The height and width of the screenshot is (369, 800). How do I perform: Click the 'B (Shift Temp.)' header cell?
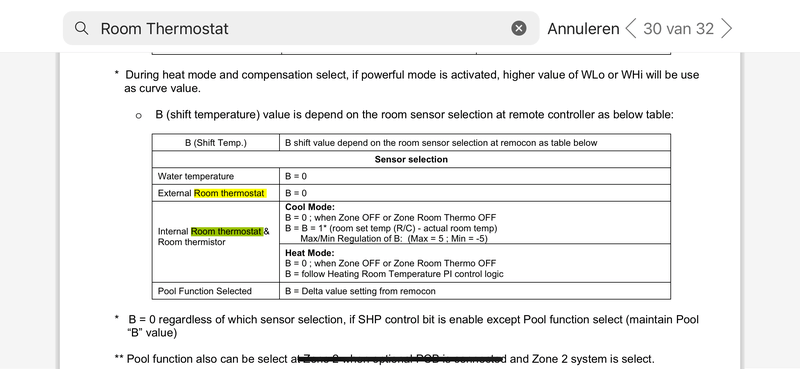(x=215, y=143)
